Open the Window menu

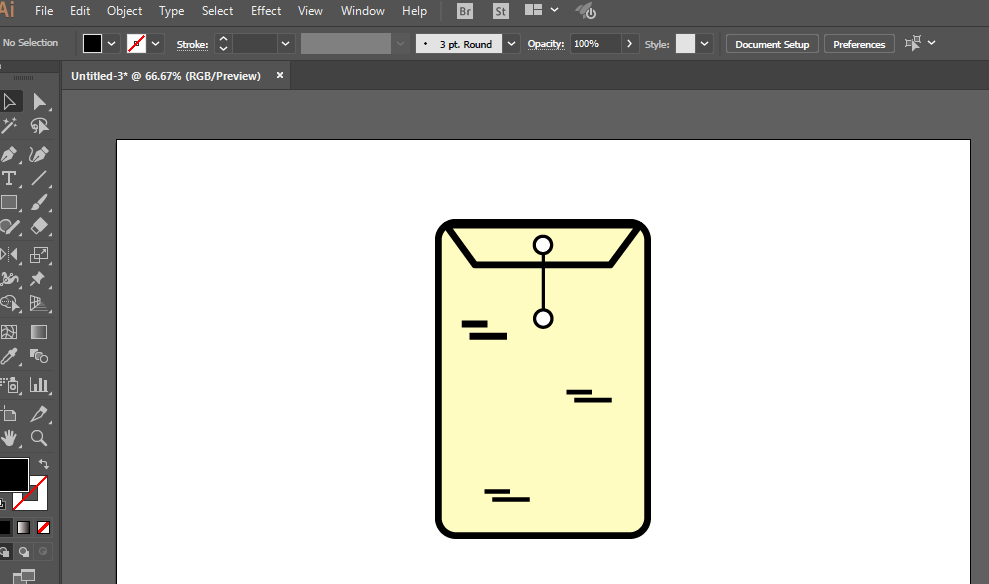(x=363, y=11)
